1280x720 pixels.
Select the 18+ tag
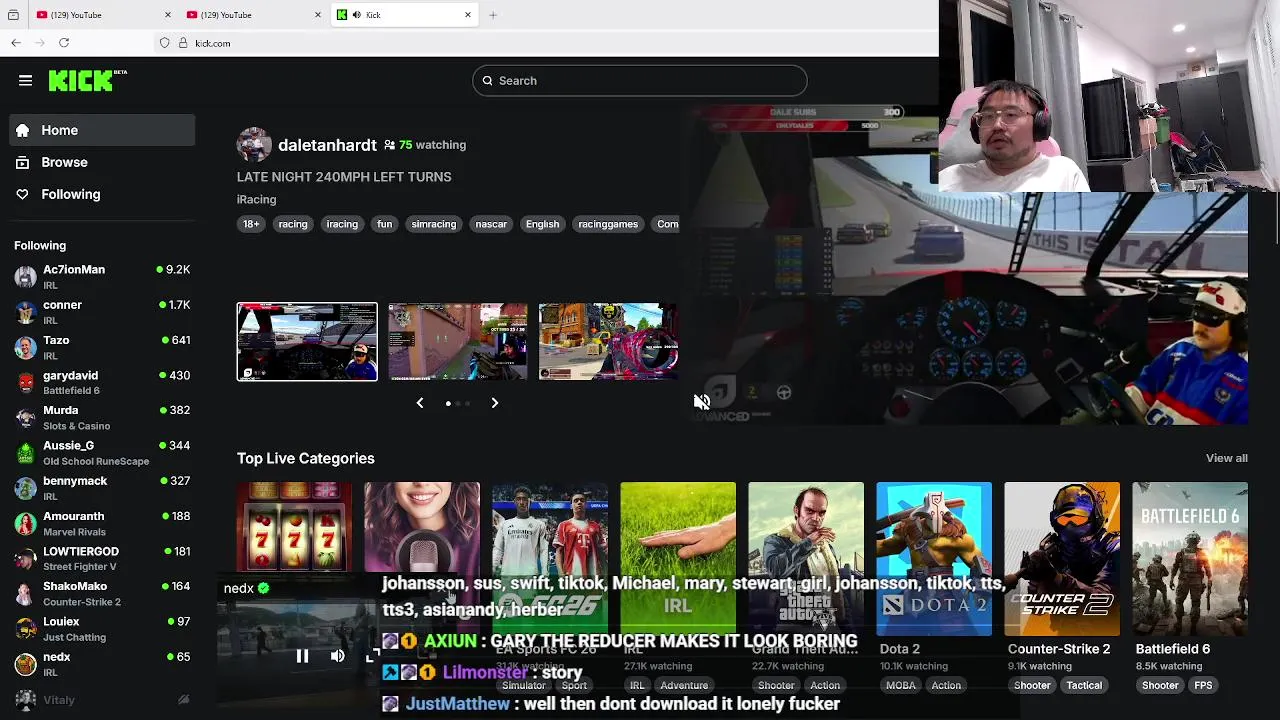point(251,224)
